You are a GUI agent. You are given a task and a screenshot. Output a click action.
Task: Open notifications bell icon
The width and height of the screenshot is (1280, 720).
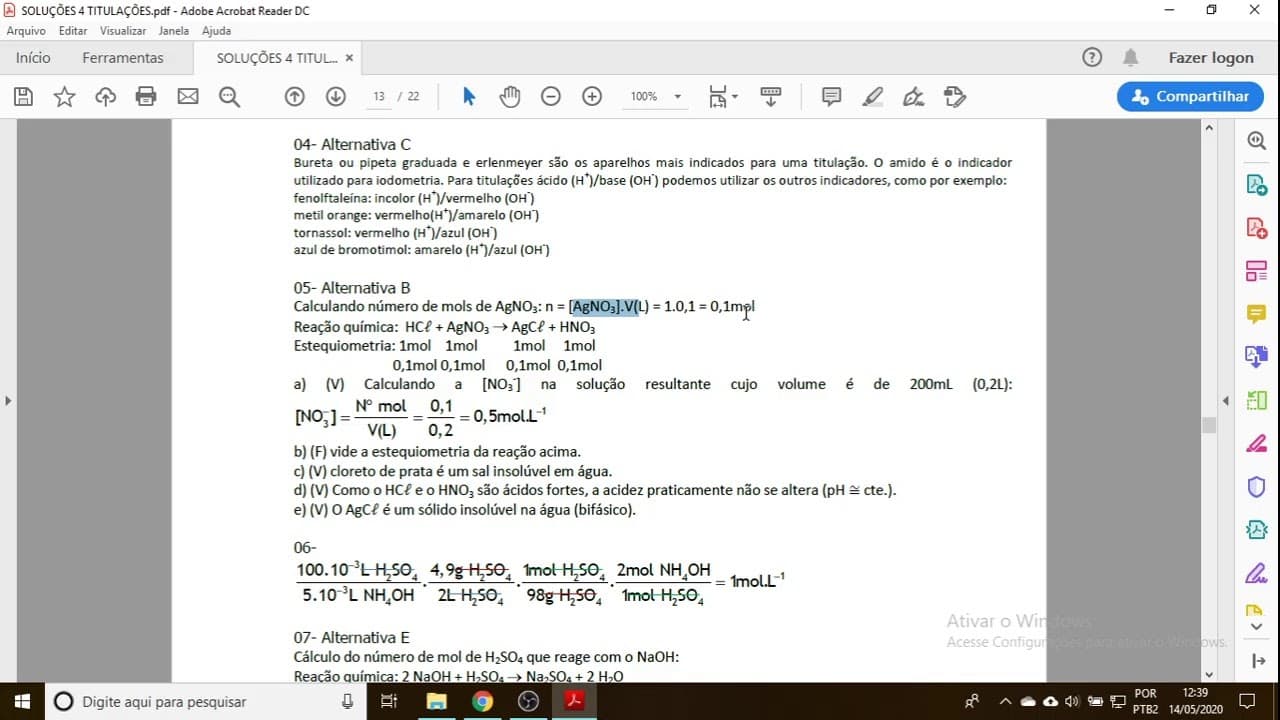point(1131,58)
